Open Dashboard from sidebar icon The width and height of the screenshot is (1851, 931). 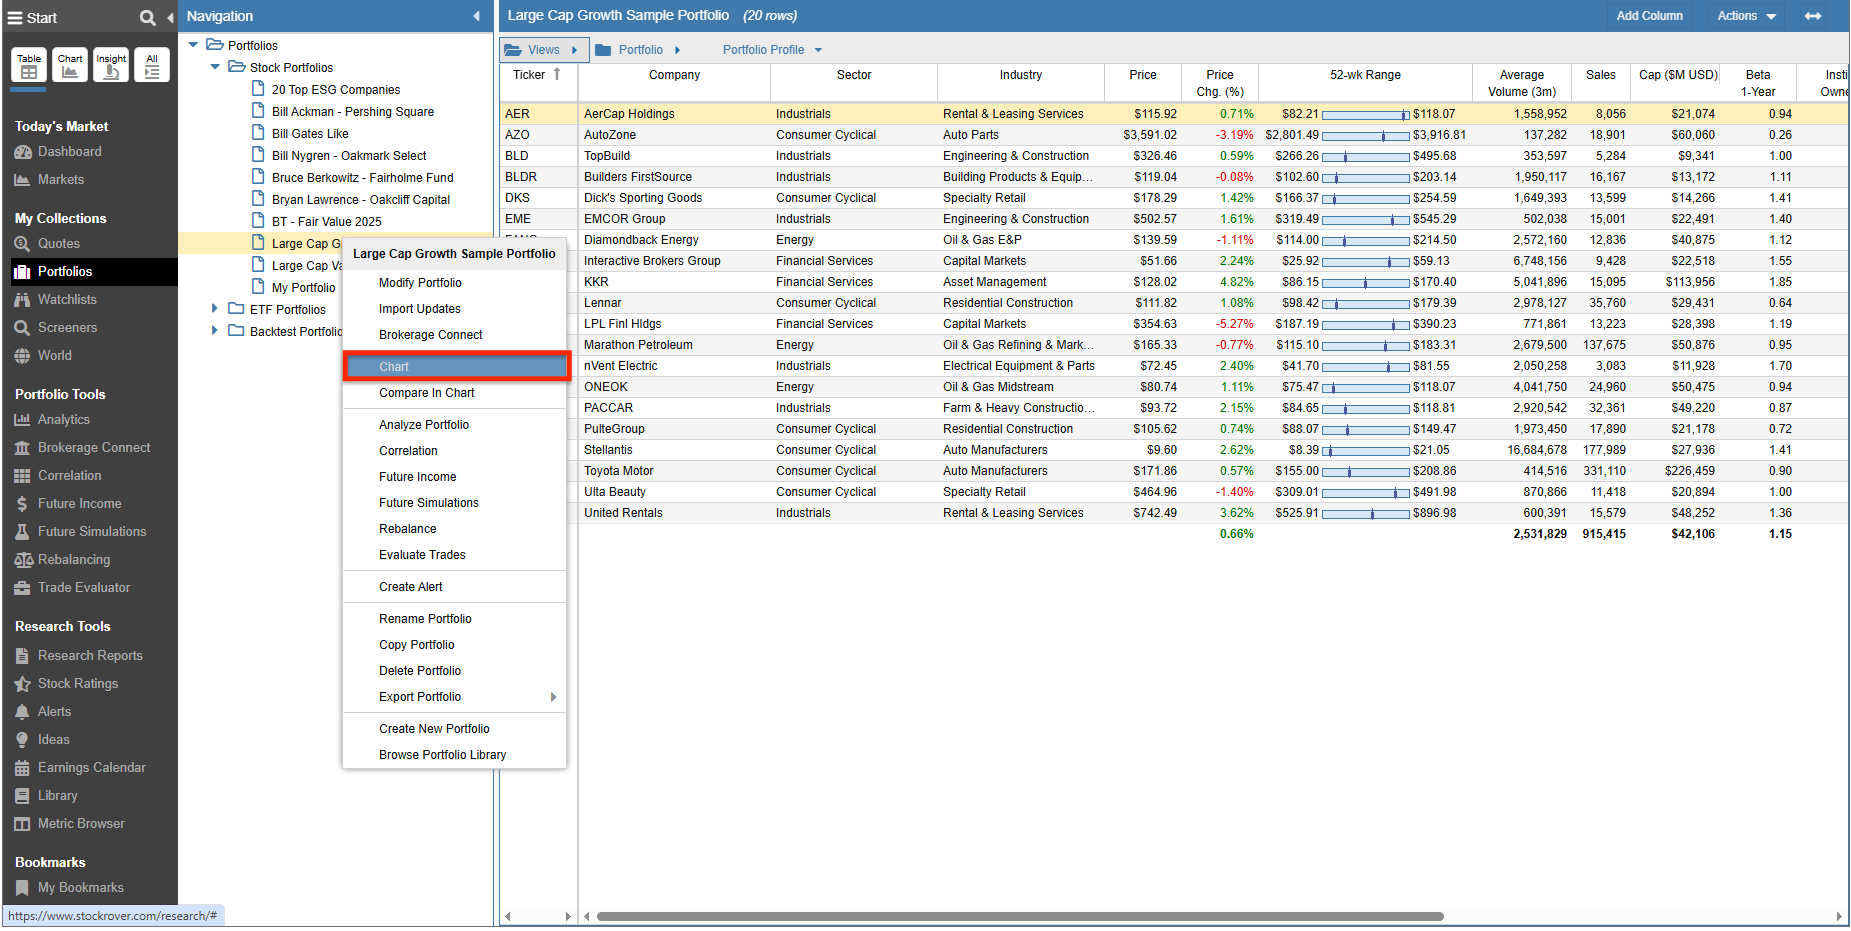[23, 152]
